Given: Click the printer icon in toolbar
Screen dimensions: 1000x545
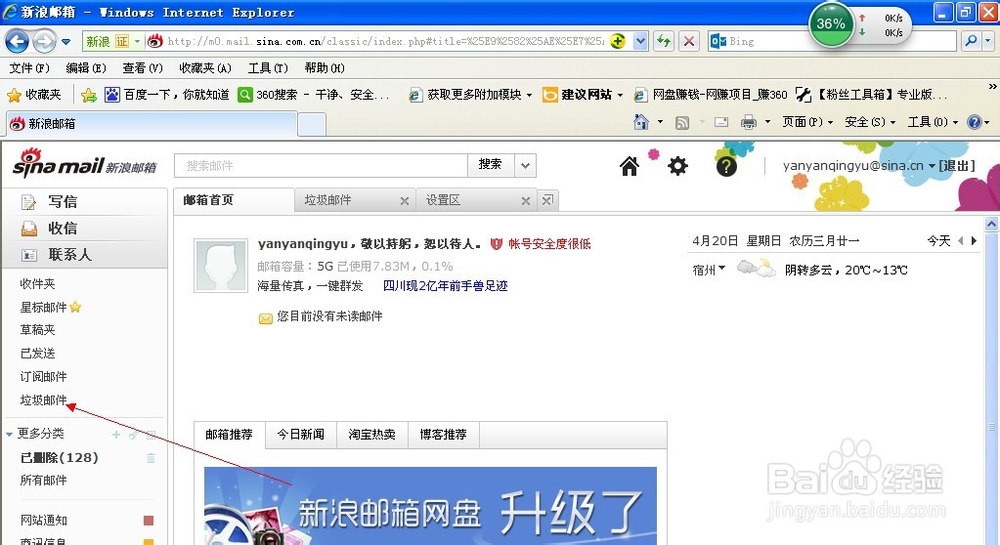Looking at the screenshot, I should [749, 122].
